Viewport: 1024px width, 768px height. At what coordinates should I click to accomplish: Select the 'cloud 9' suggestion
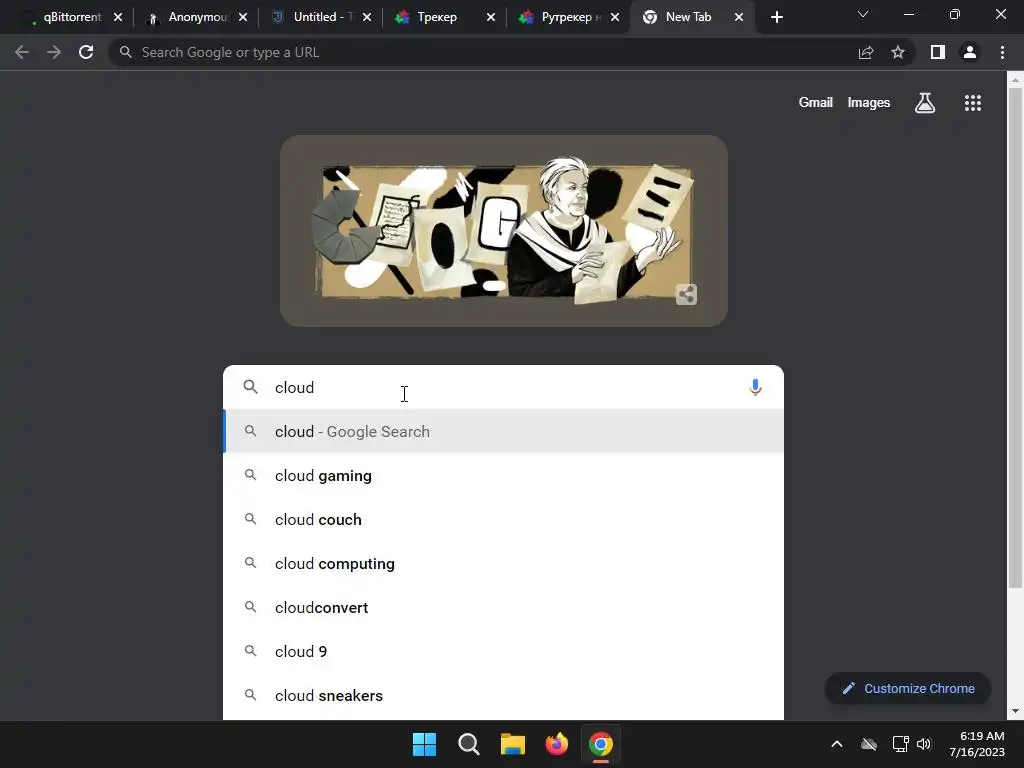point(504,651)
